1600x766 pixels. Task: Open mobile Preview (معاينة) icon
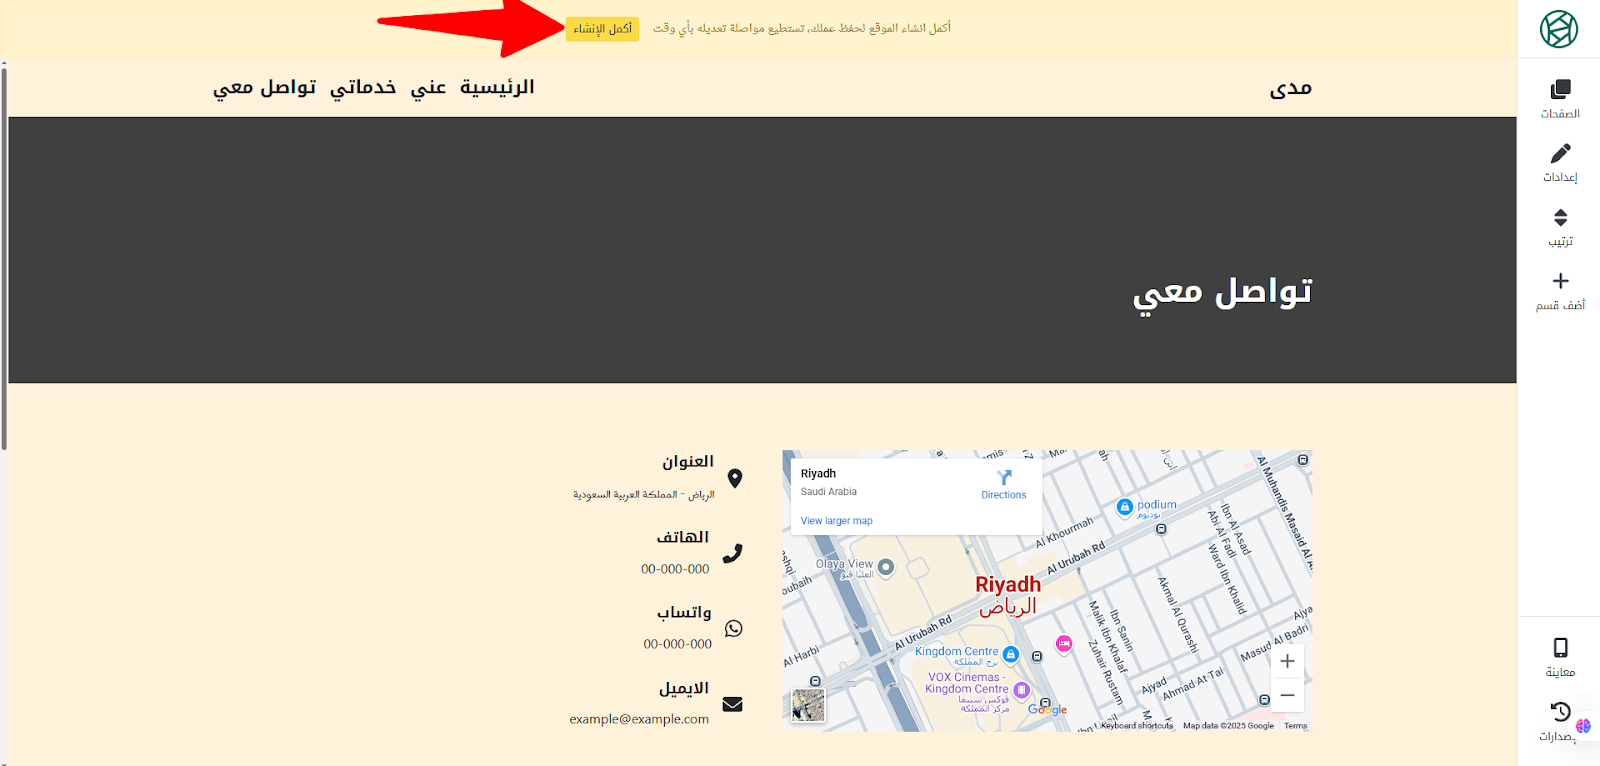1560,647
